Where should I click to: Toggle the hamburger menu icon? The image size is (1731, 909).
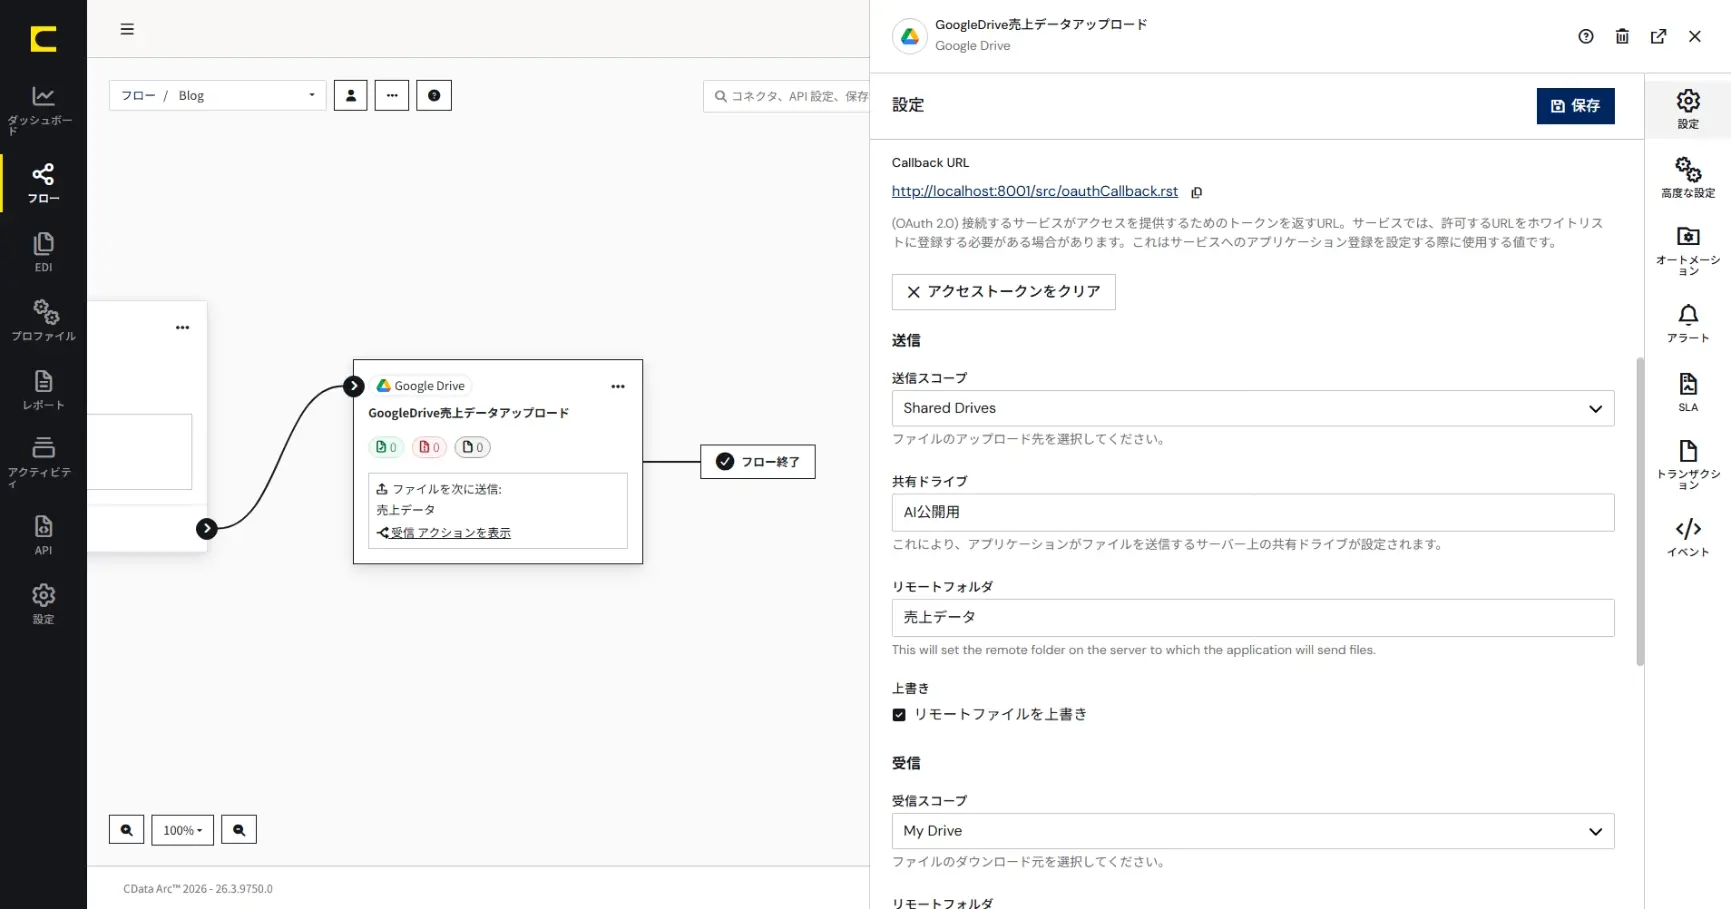[127, 29]
